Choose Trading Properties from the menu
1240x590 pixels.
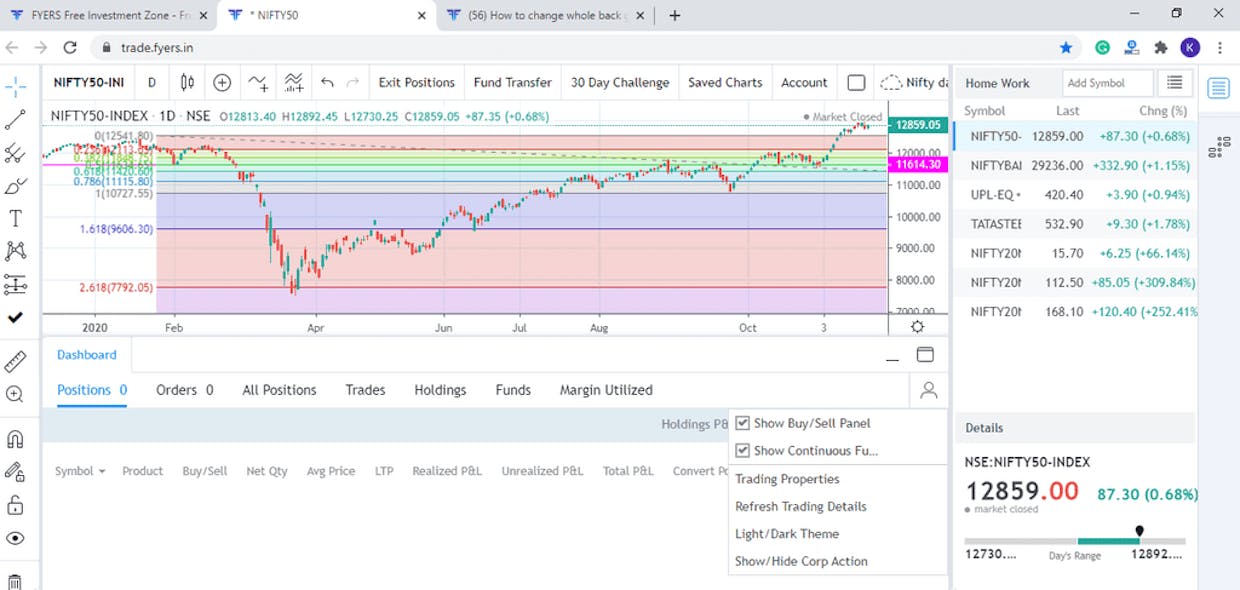point(787,479)
